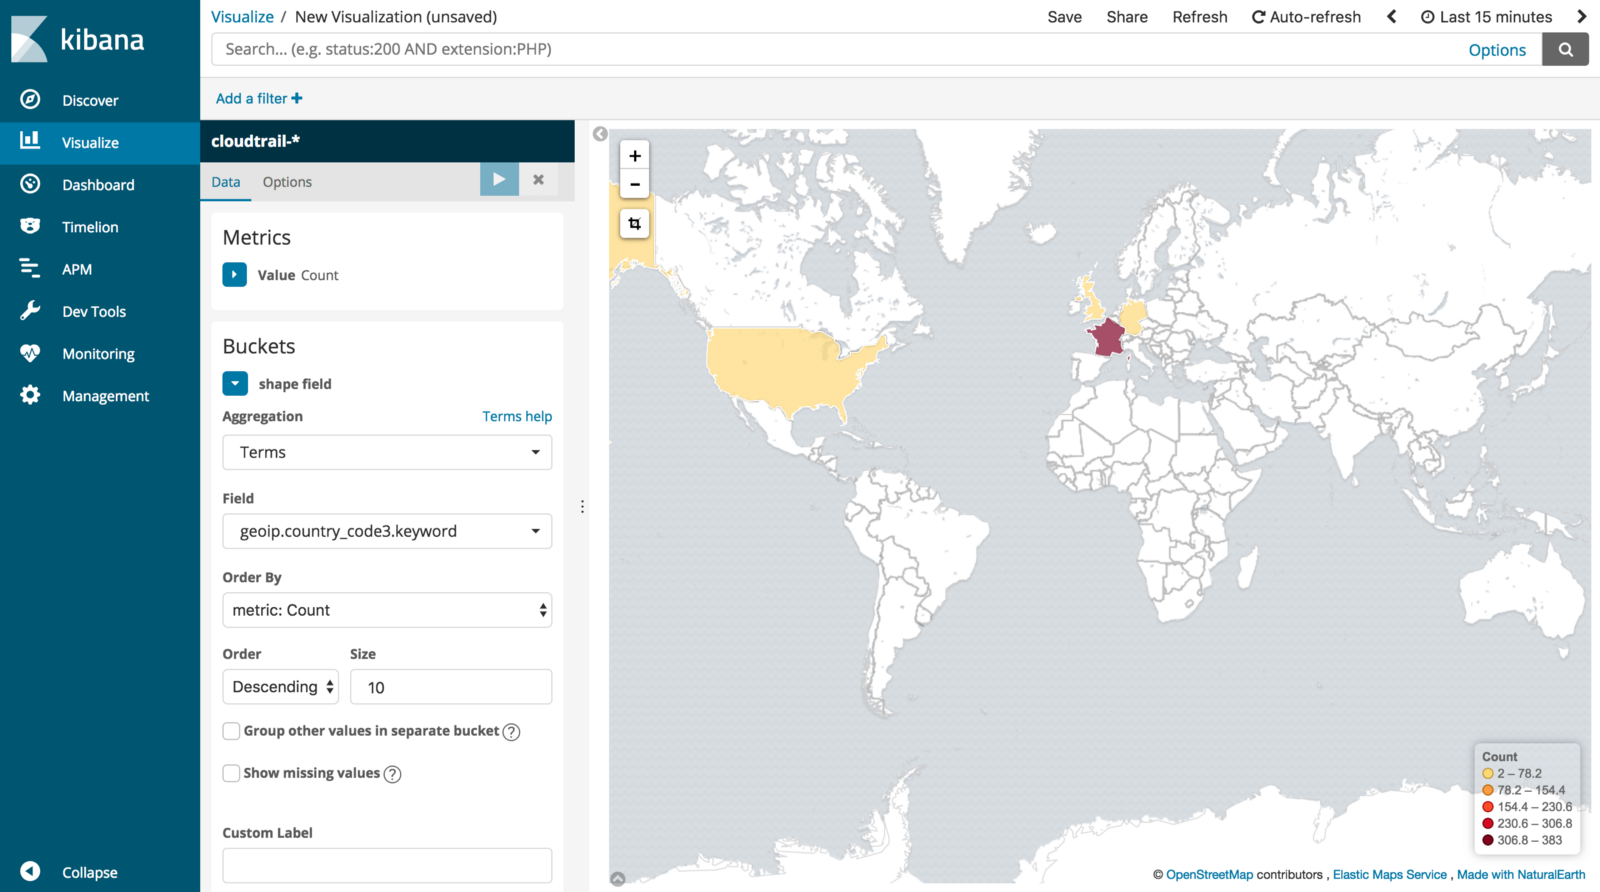This screenshot has height=892, width=1600.
Task: Expand the Value Count metric
Action: 235,275
